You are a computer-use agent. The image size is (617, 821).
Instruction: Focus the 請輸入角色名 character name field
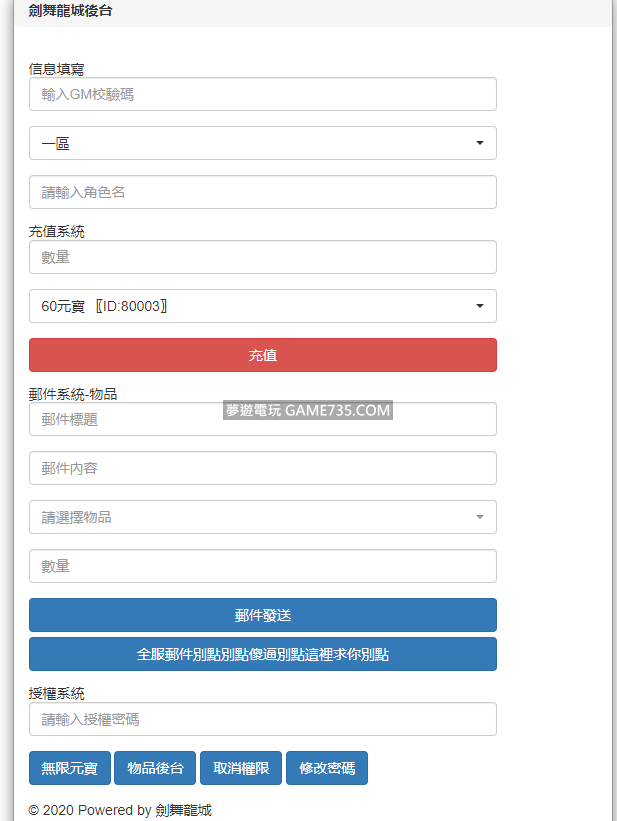(x=262, y=192)
